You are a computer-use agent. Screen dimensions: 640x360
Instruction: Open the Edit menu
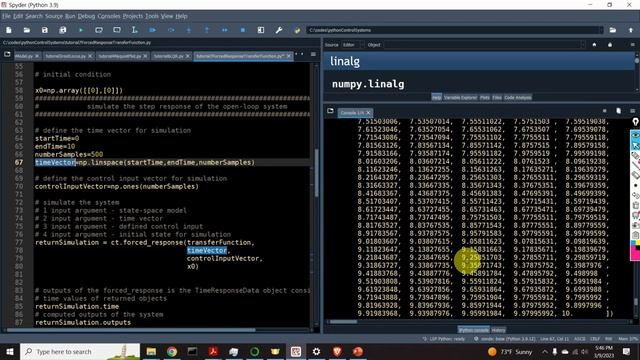pos(18,16)
